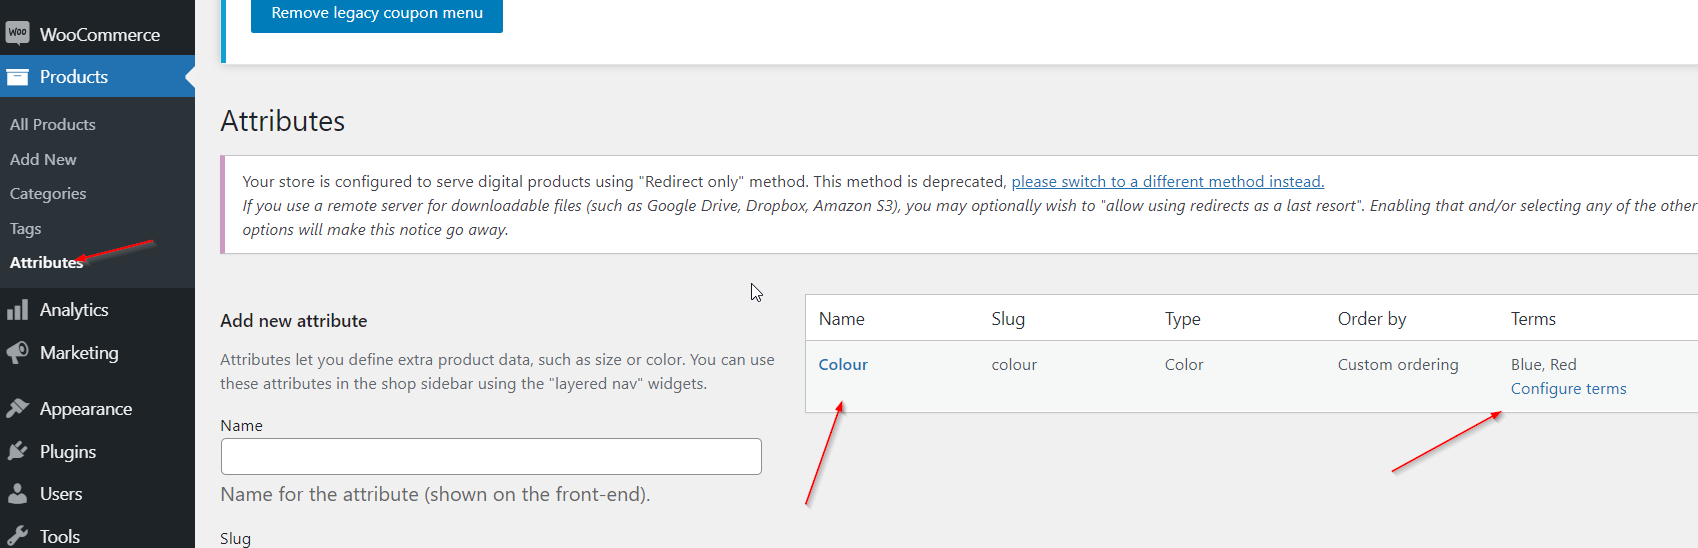
Task: Click the Users person icon
Action: 17,493
